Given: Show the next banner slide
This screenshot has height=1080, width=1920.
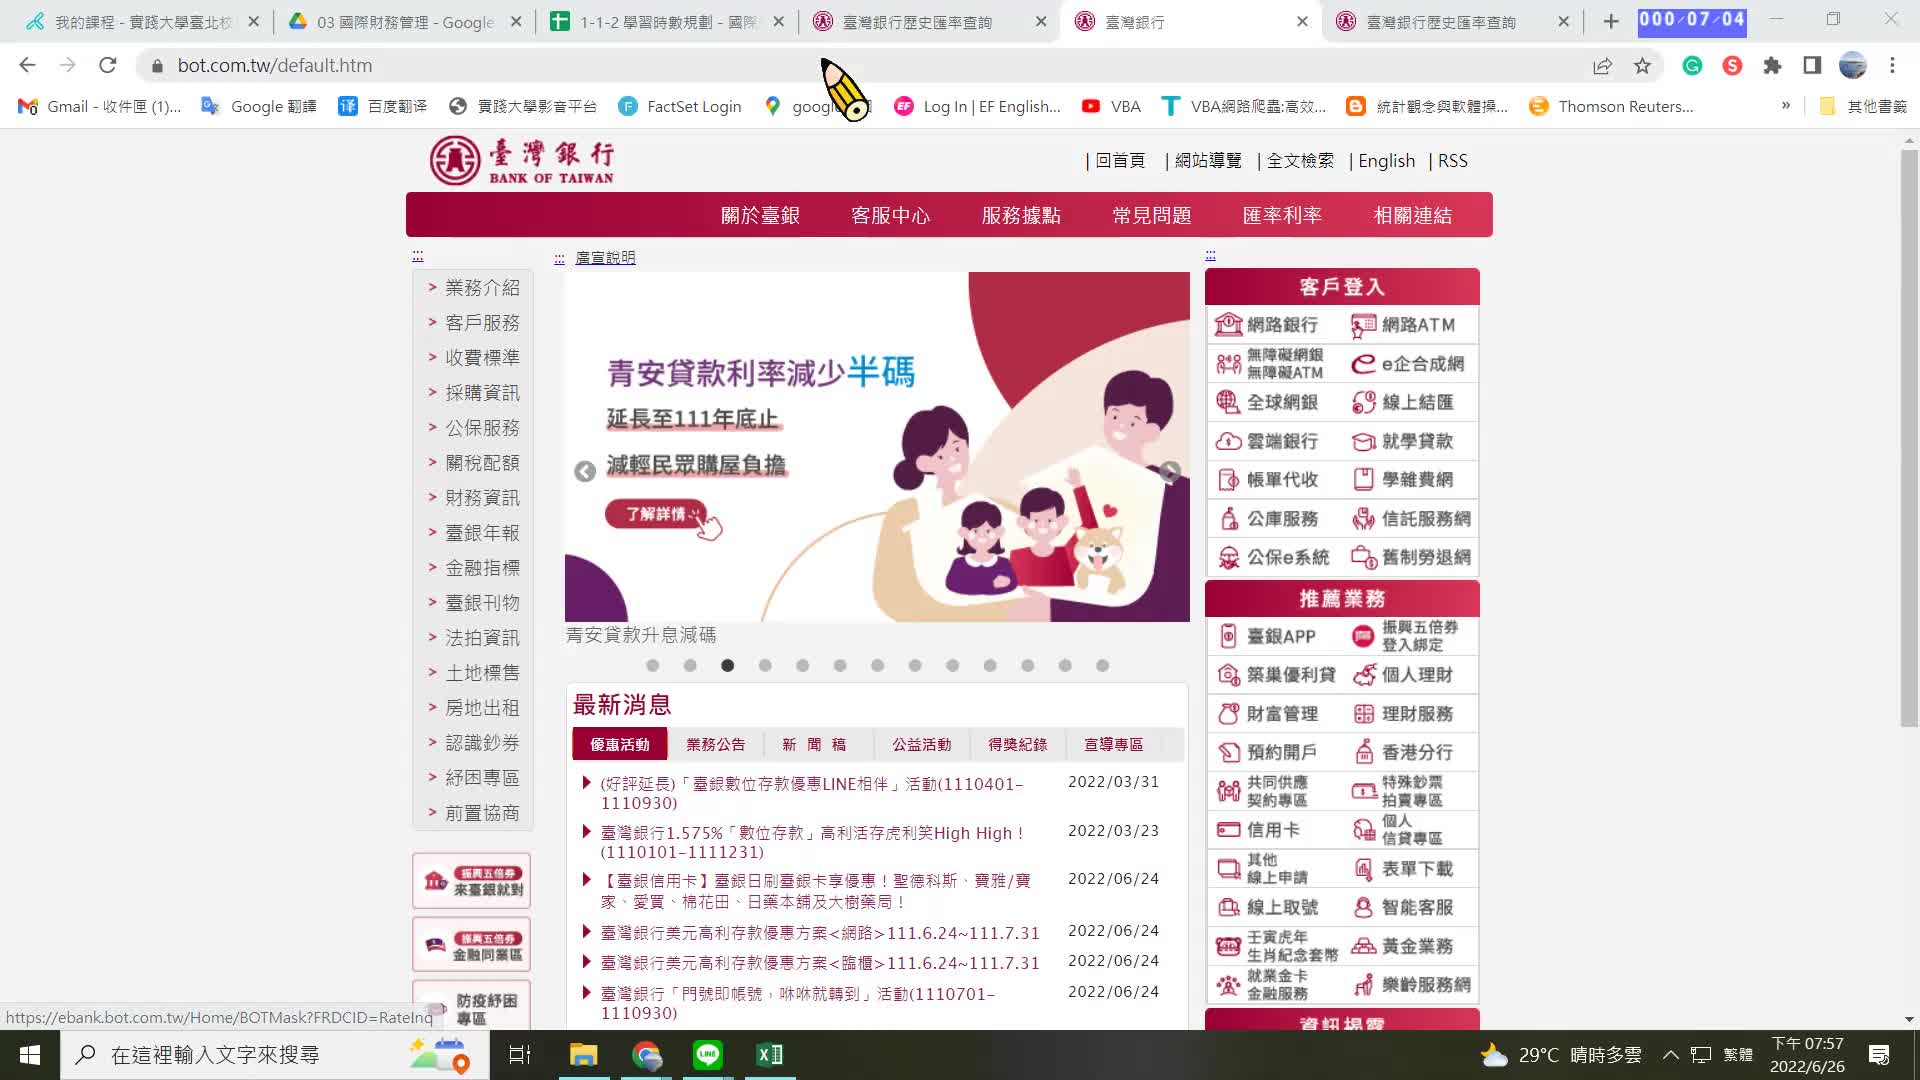Looking at the screenshot, I should click(x=1169, y=472).
